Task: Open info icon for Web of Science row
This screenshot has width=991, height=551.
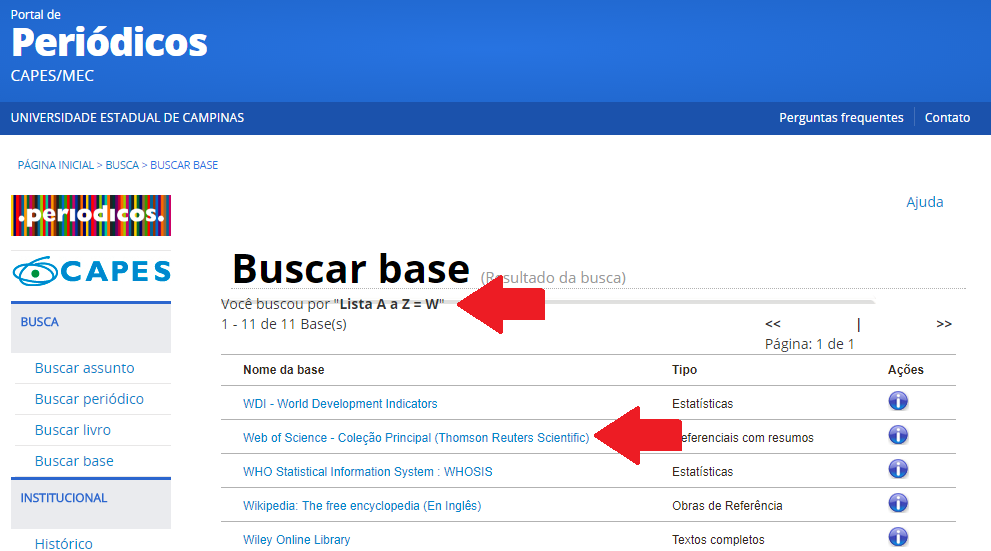Action: coord(898,435)
